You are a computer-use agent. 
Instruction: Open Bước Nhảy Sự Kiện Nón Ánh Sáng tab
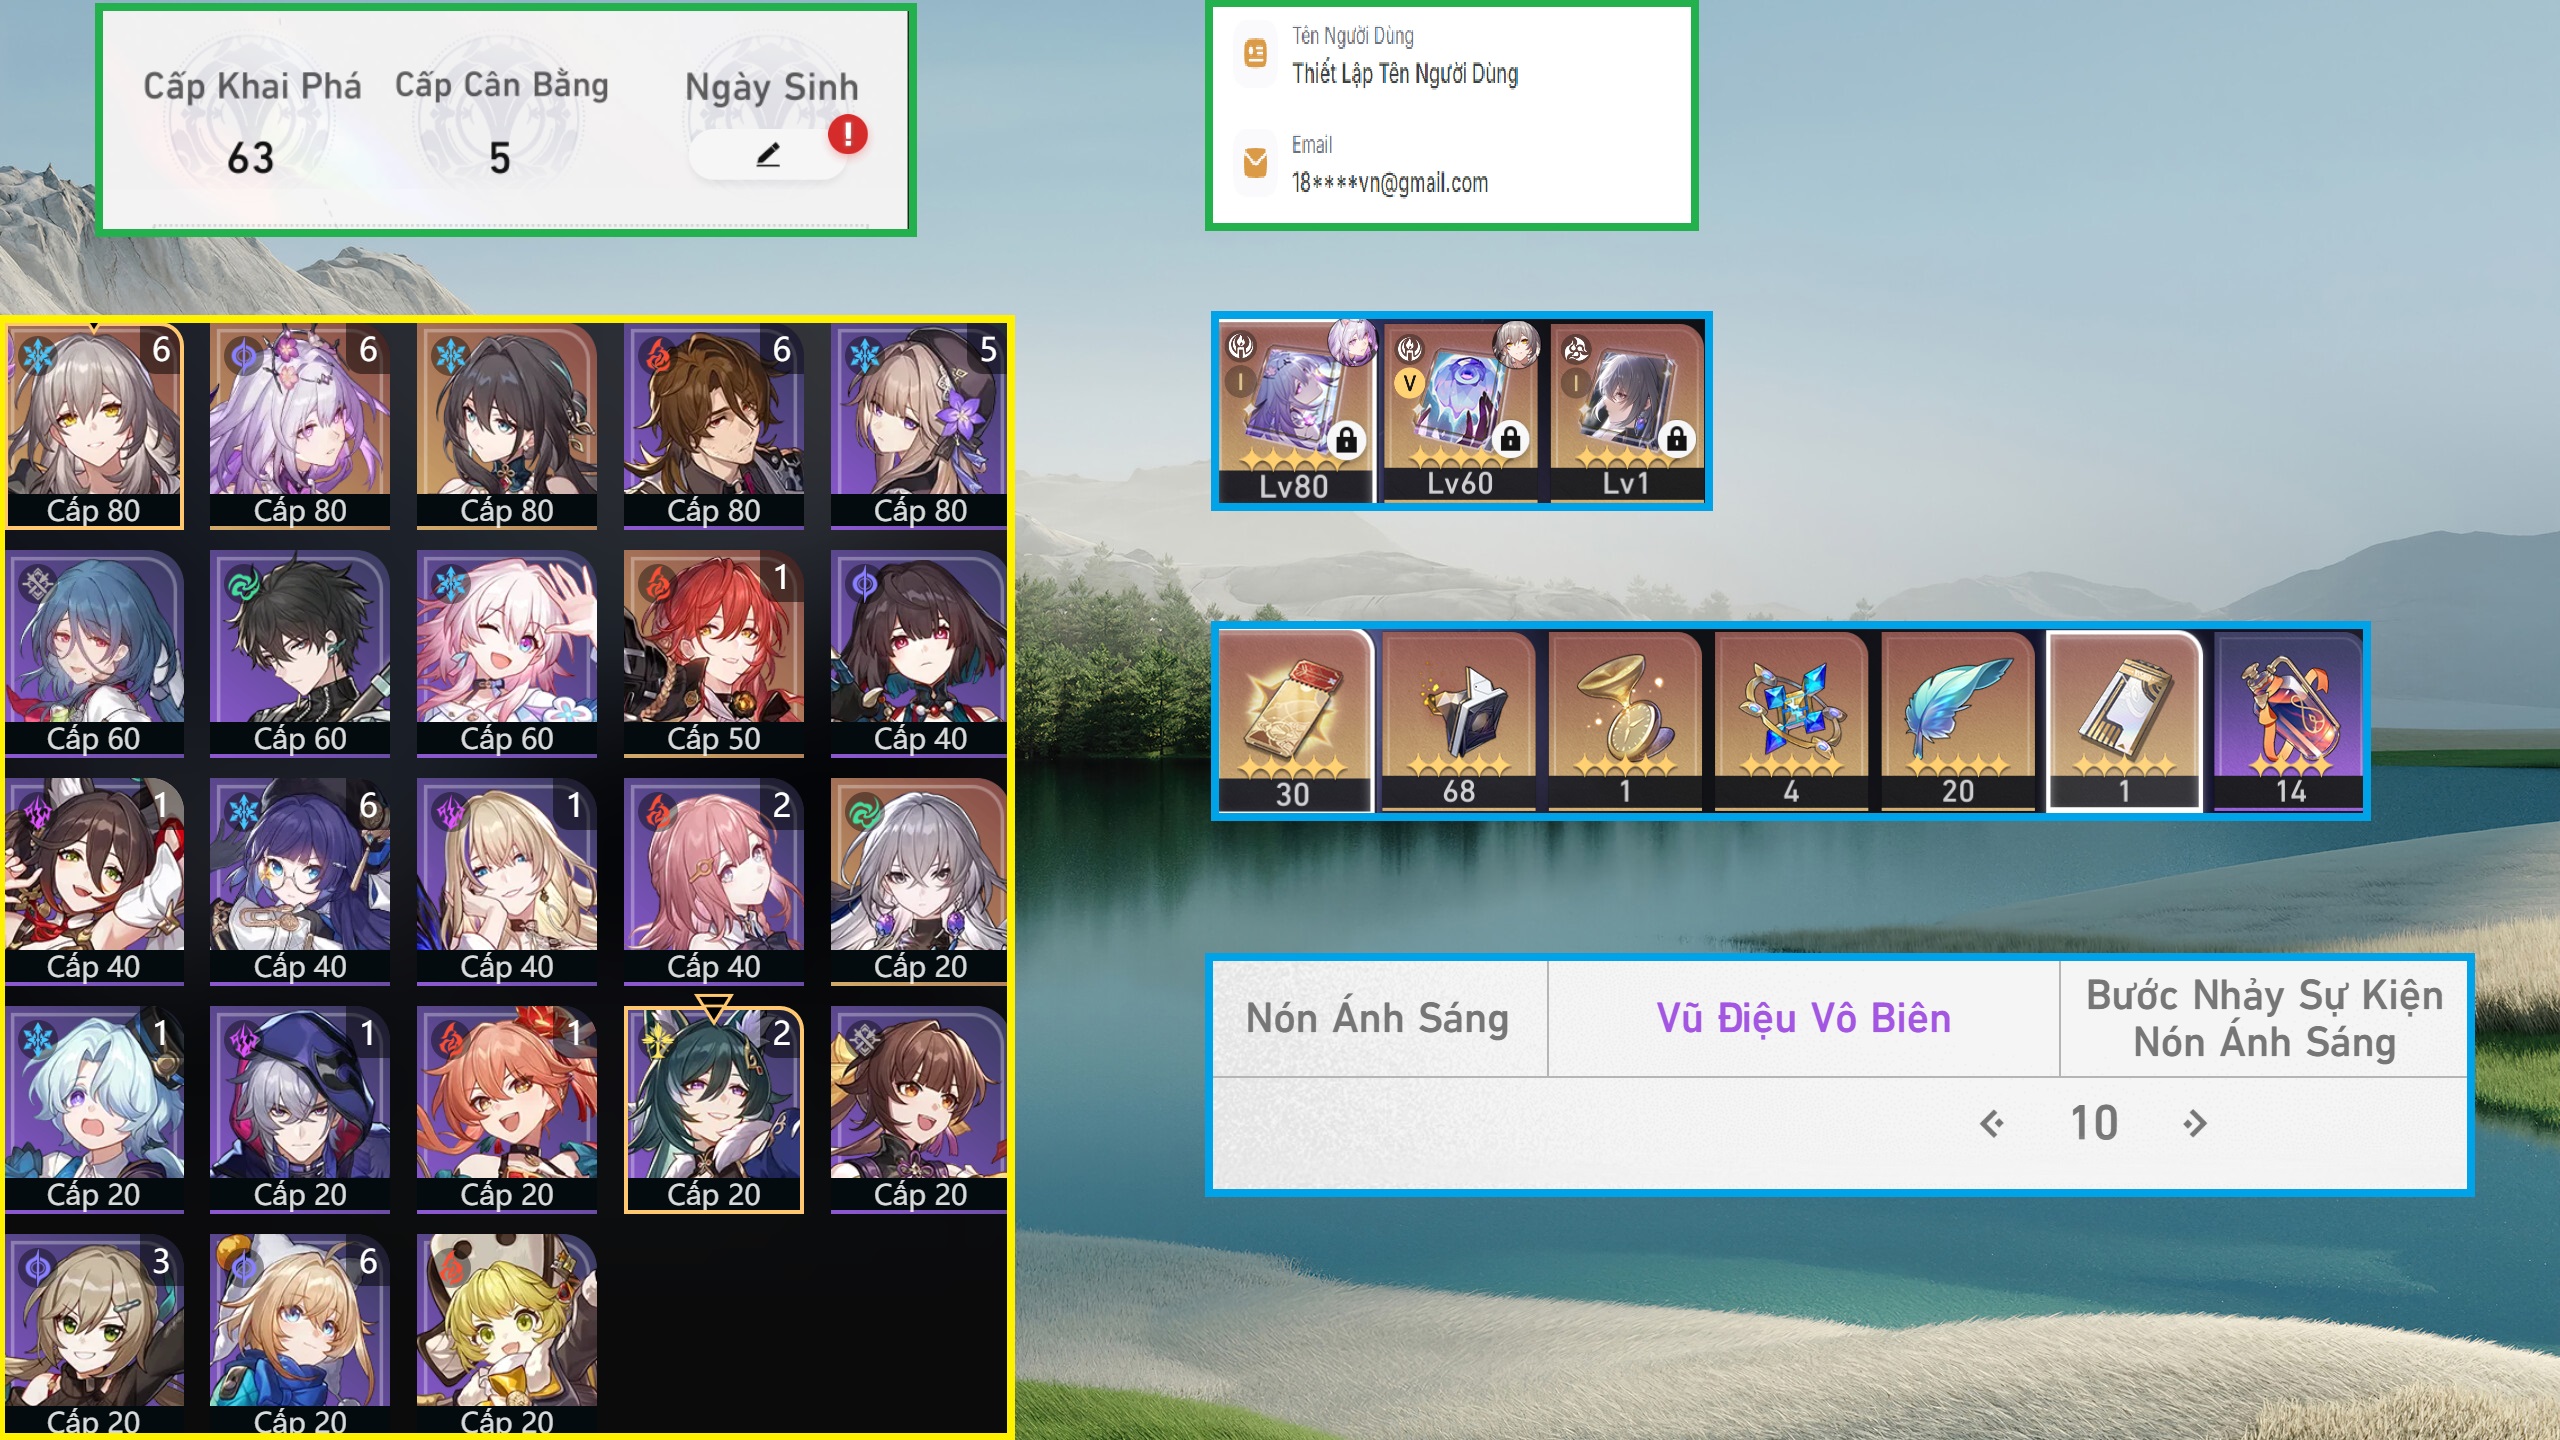pos(2264,1018)
